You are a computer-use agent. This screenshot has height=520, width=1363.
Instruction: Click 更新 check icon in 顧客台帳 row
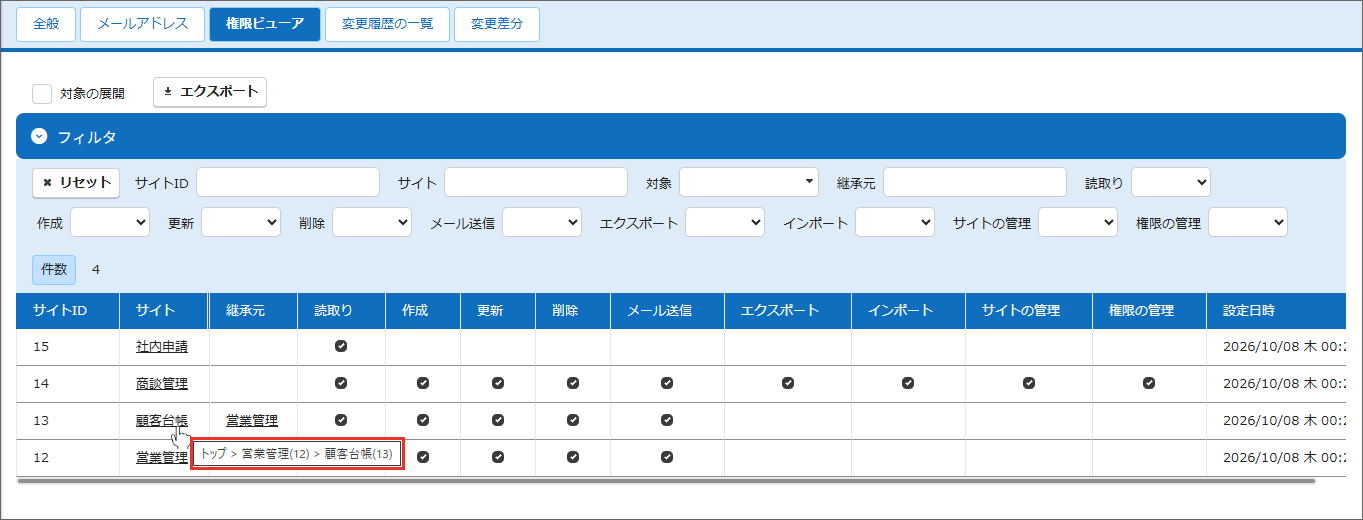pyautogui.click(x=498, y=420)
